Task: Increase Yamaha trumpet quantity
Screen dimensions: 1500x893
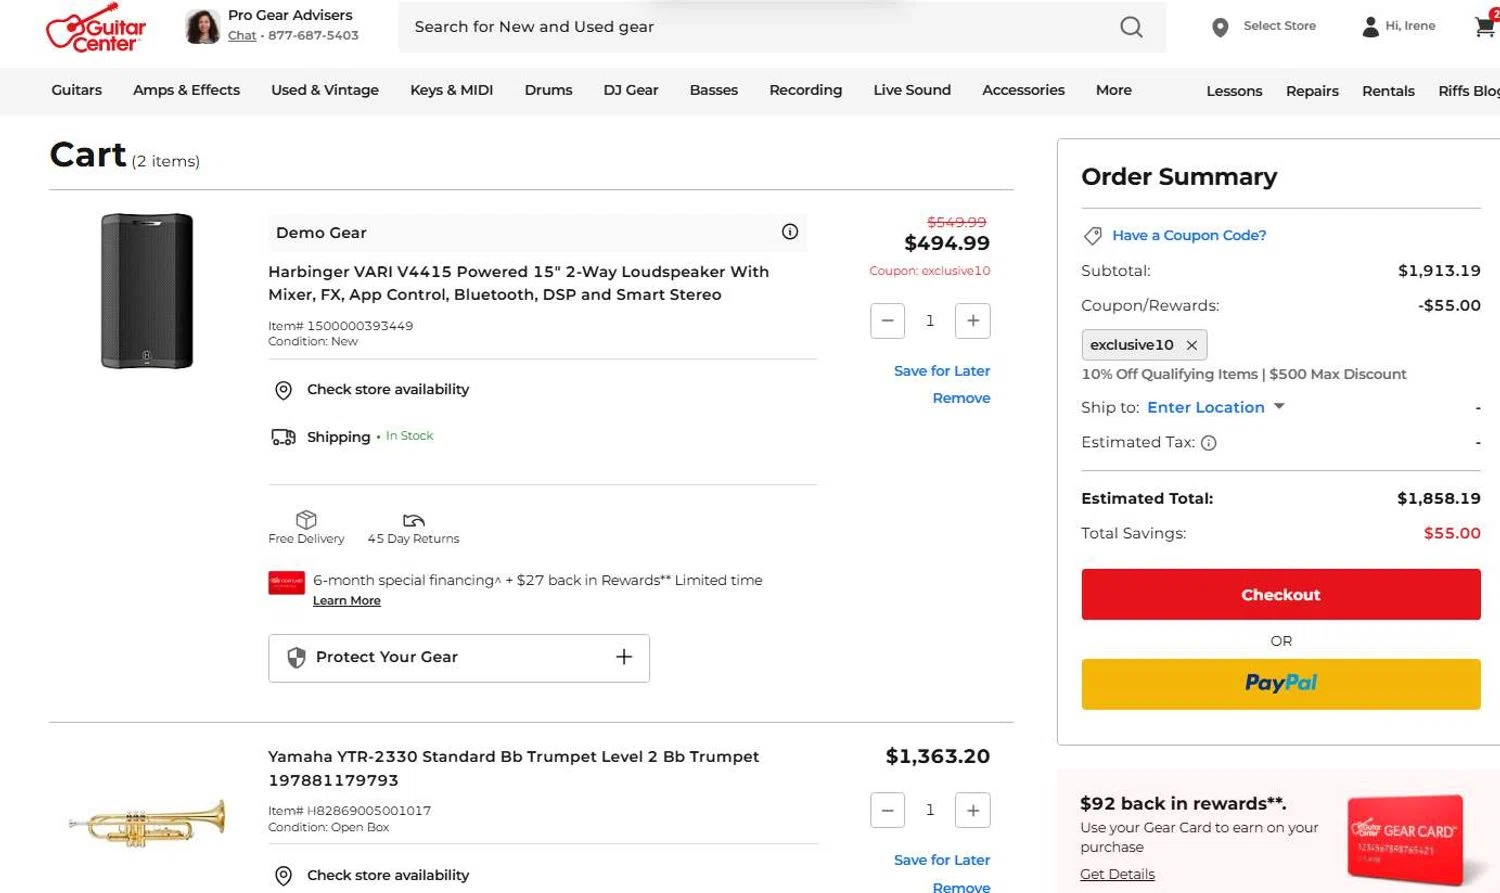Action: click(973, 810)
